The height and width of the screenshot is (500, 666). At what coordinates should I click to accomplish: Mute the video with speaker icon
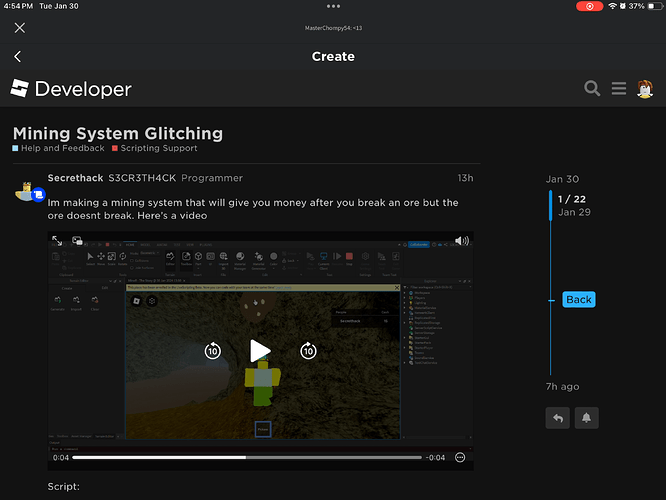coord(462,240)
